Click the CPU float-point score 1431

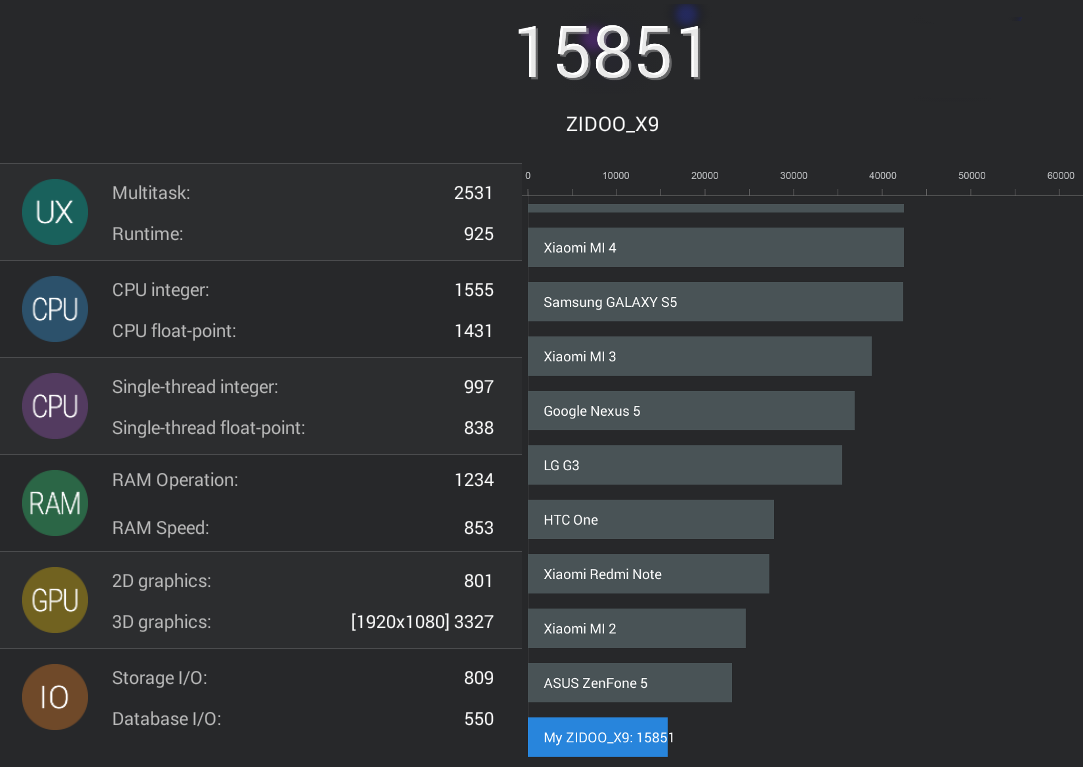(474, 331)
